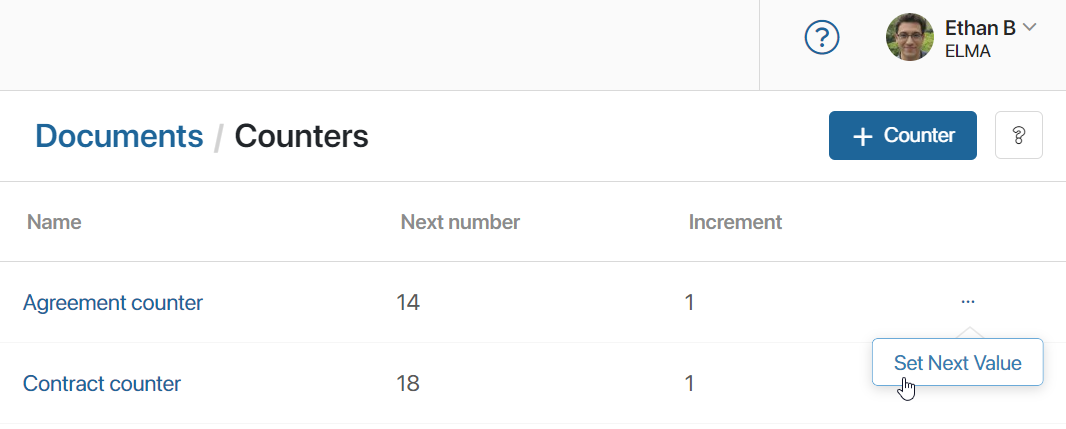Click the Increment column header
Image resolution: width=1066 pixels, height=429 pixels.
pos(735,222)
